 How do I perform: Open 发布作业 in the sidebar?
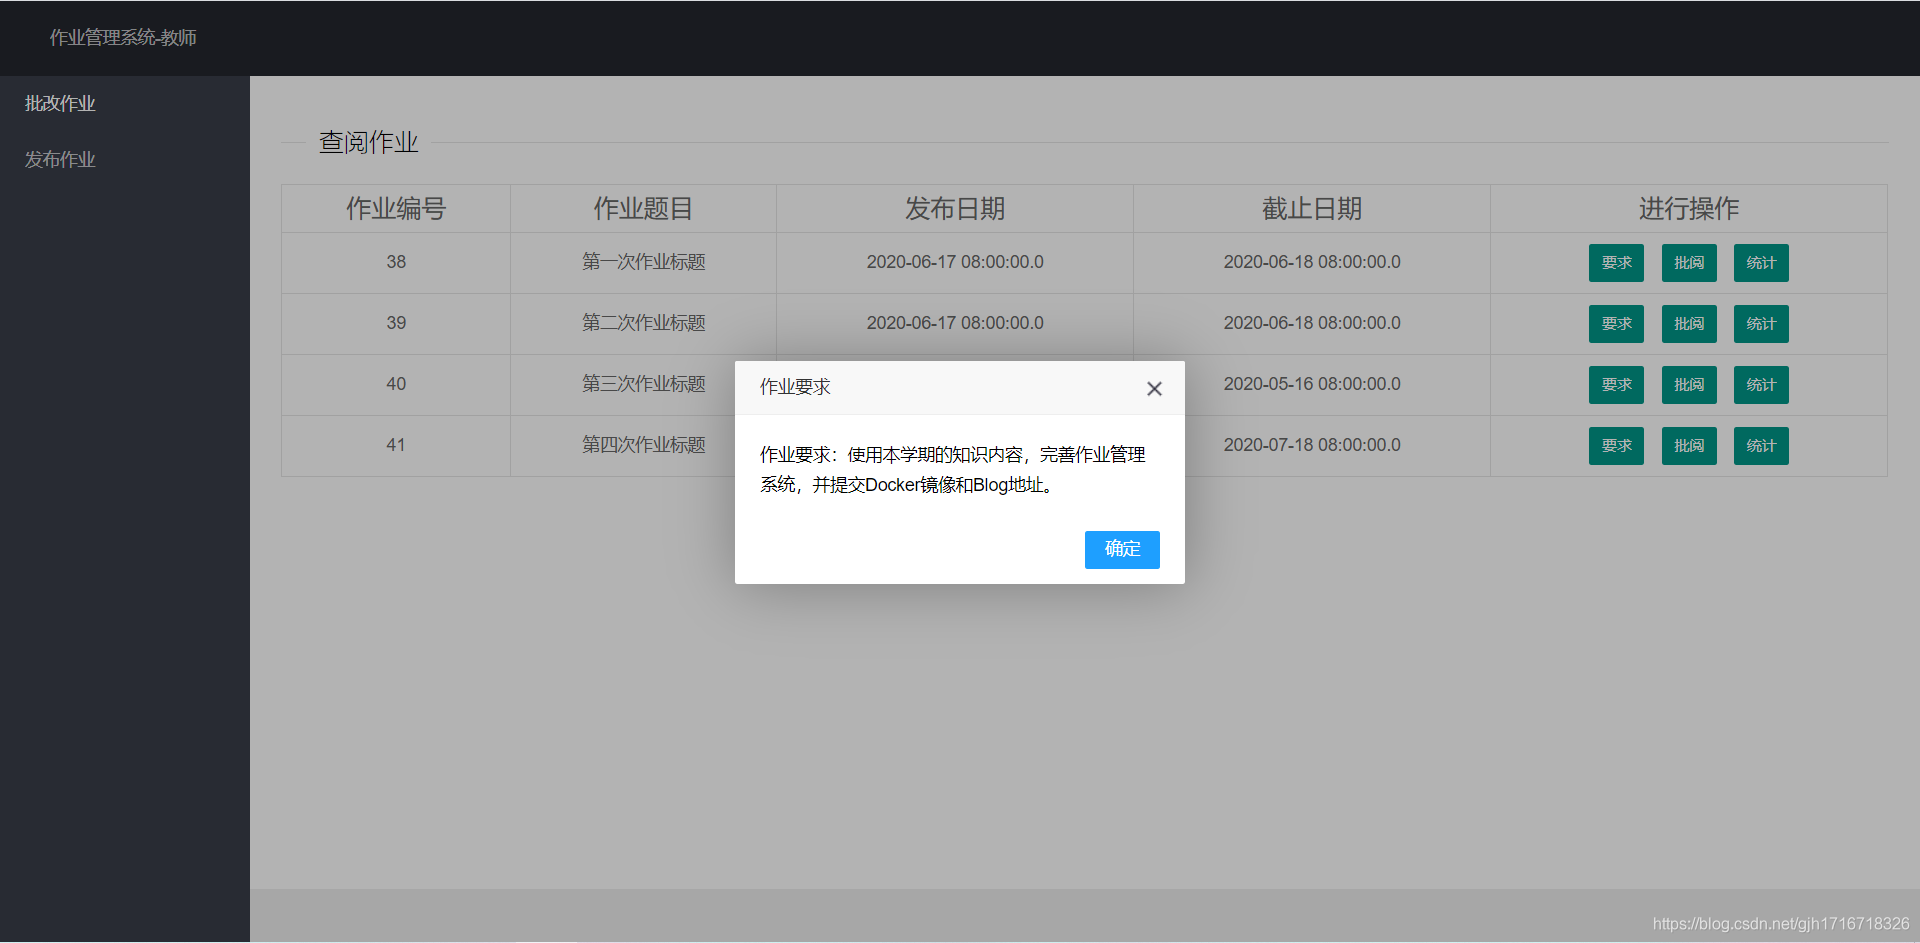[x=60, y=158]
